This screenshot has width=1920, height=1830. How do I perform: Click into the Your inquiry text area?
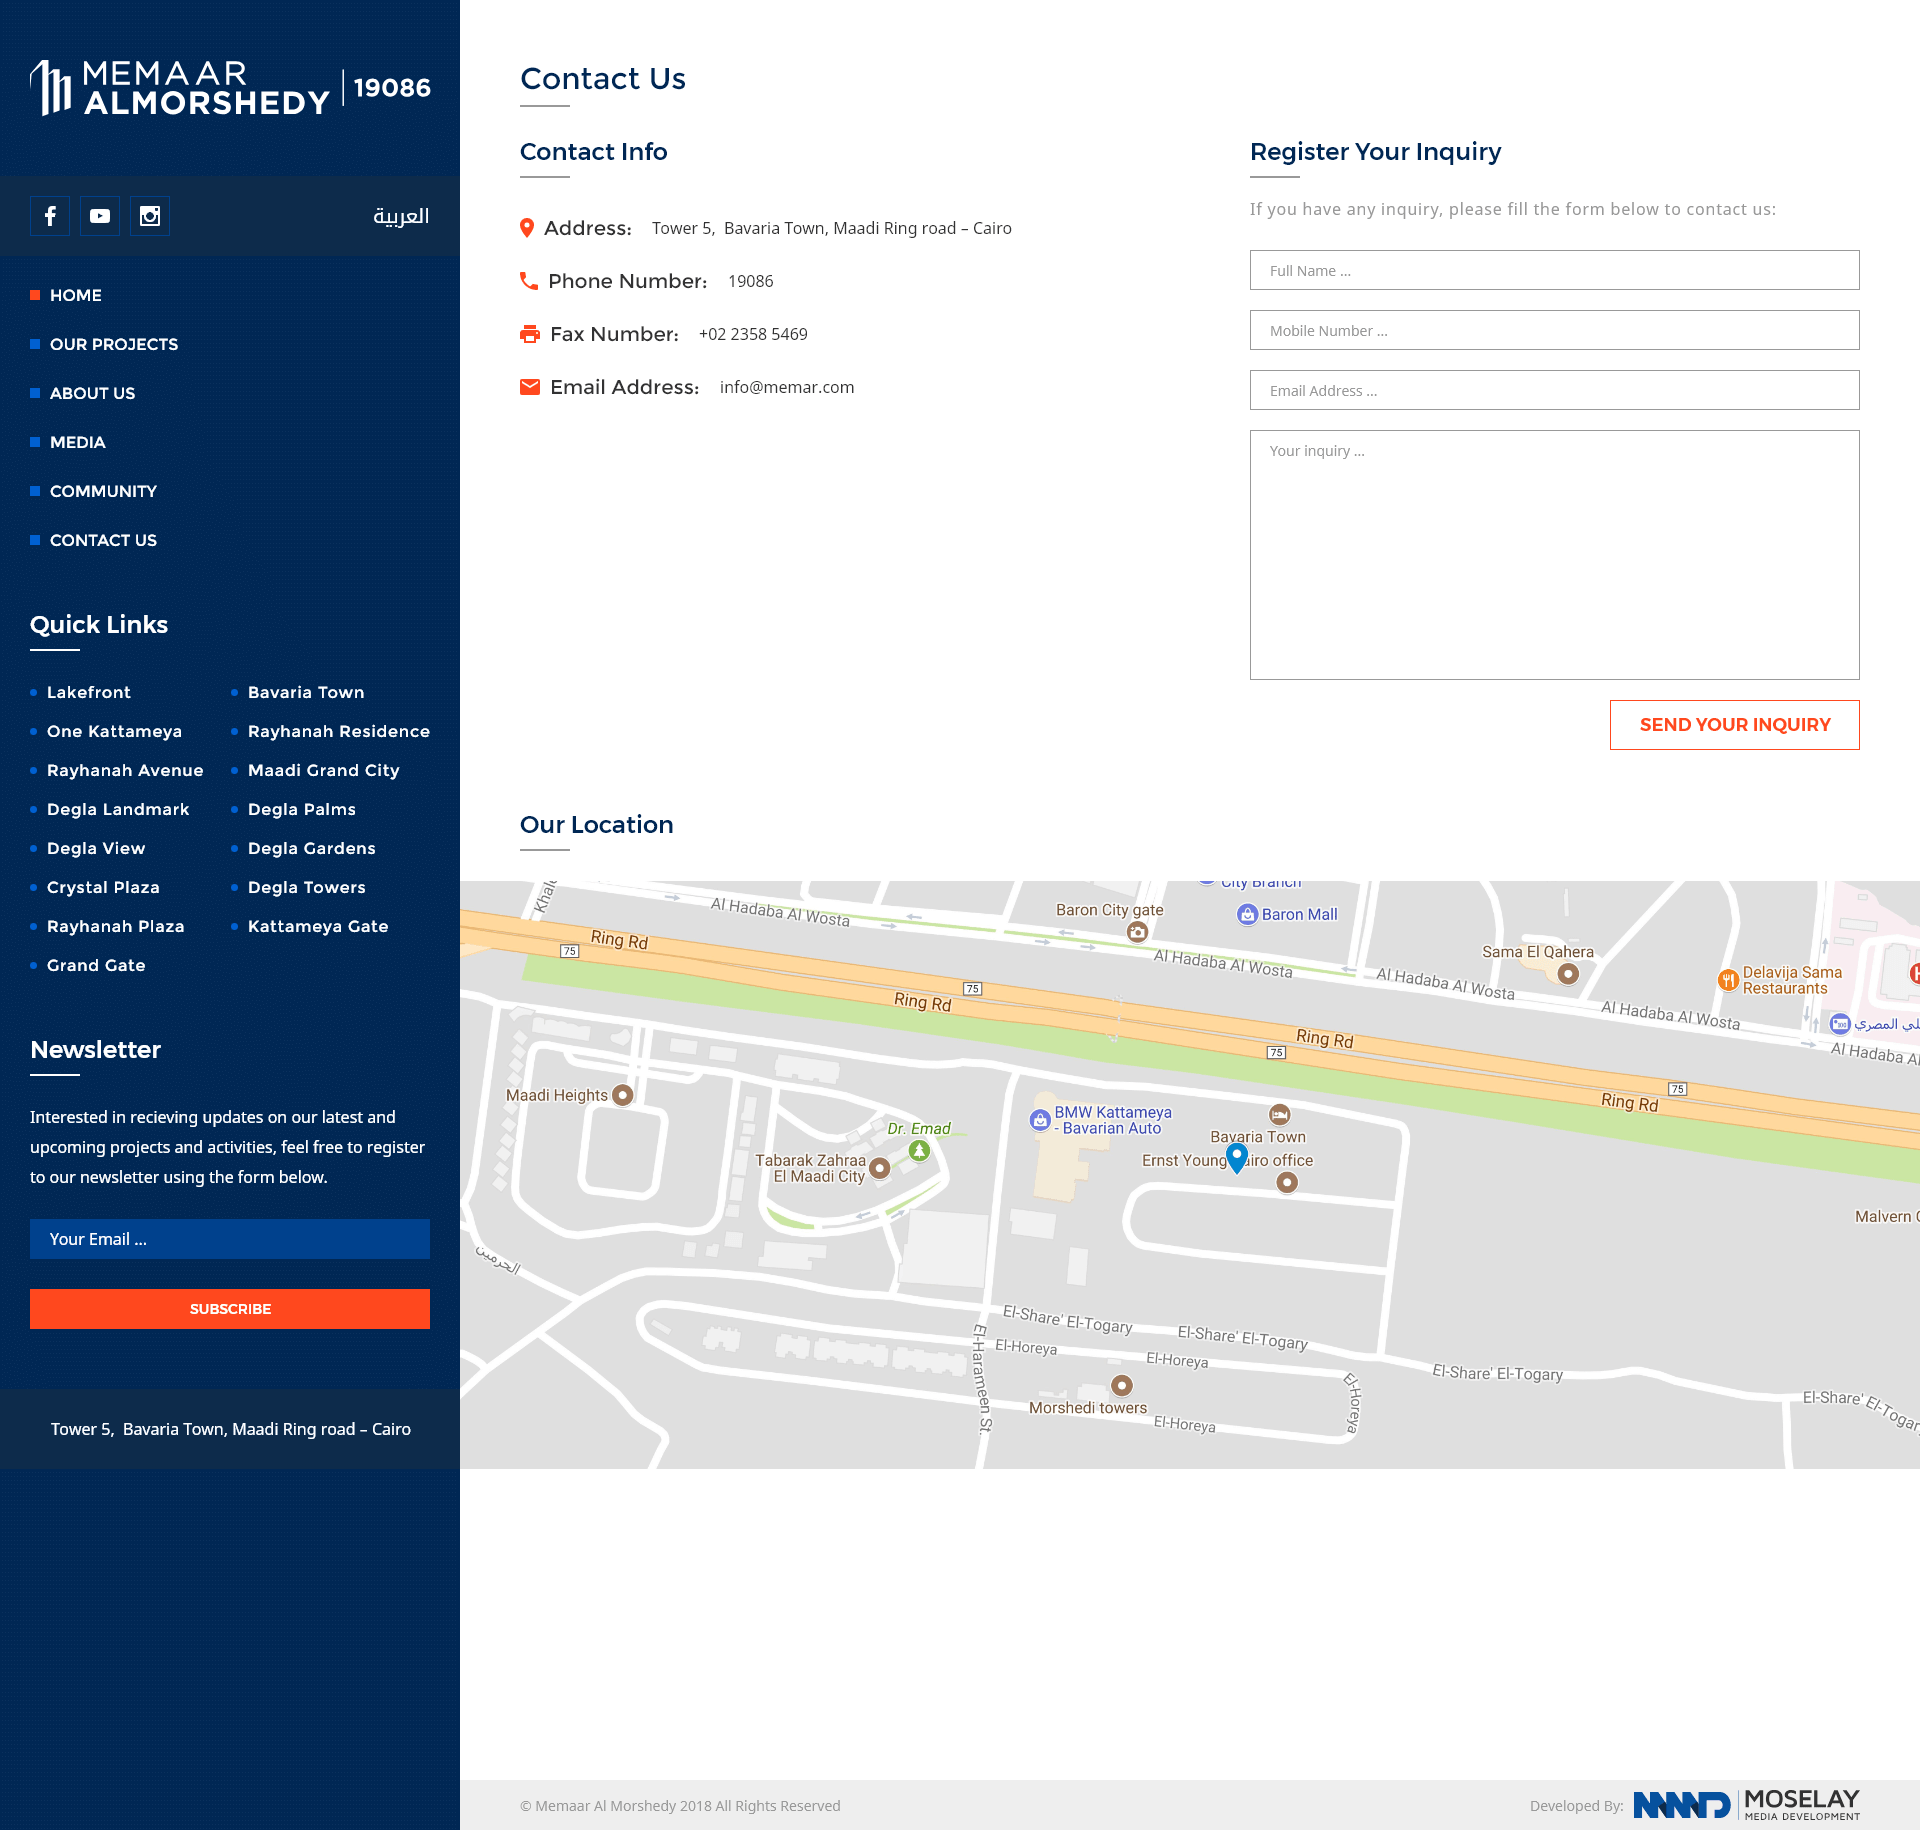[1554, 555]
